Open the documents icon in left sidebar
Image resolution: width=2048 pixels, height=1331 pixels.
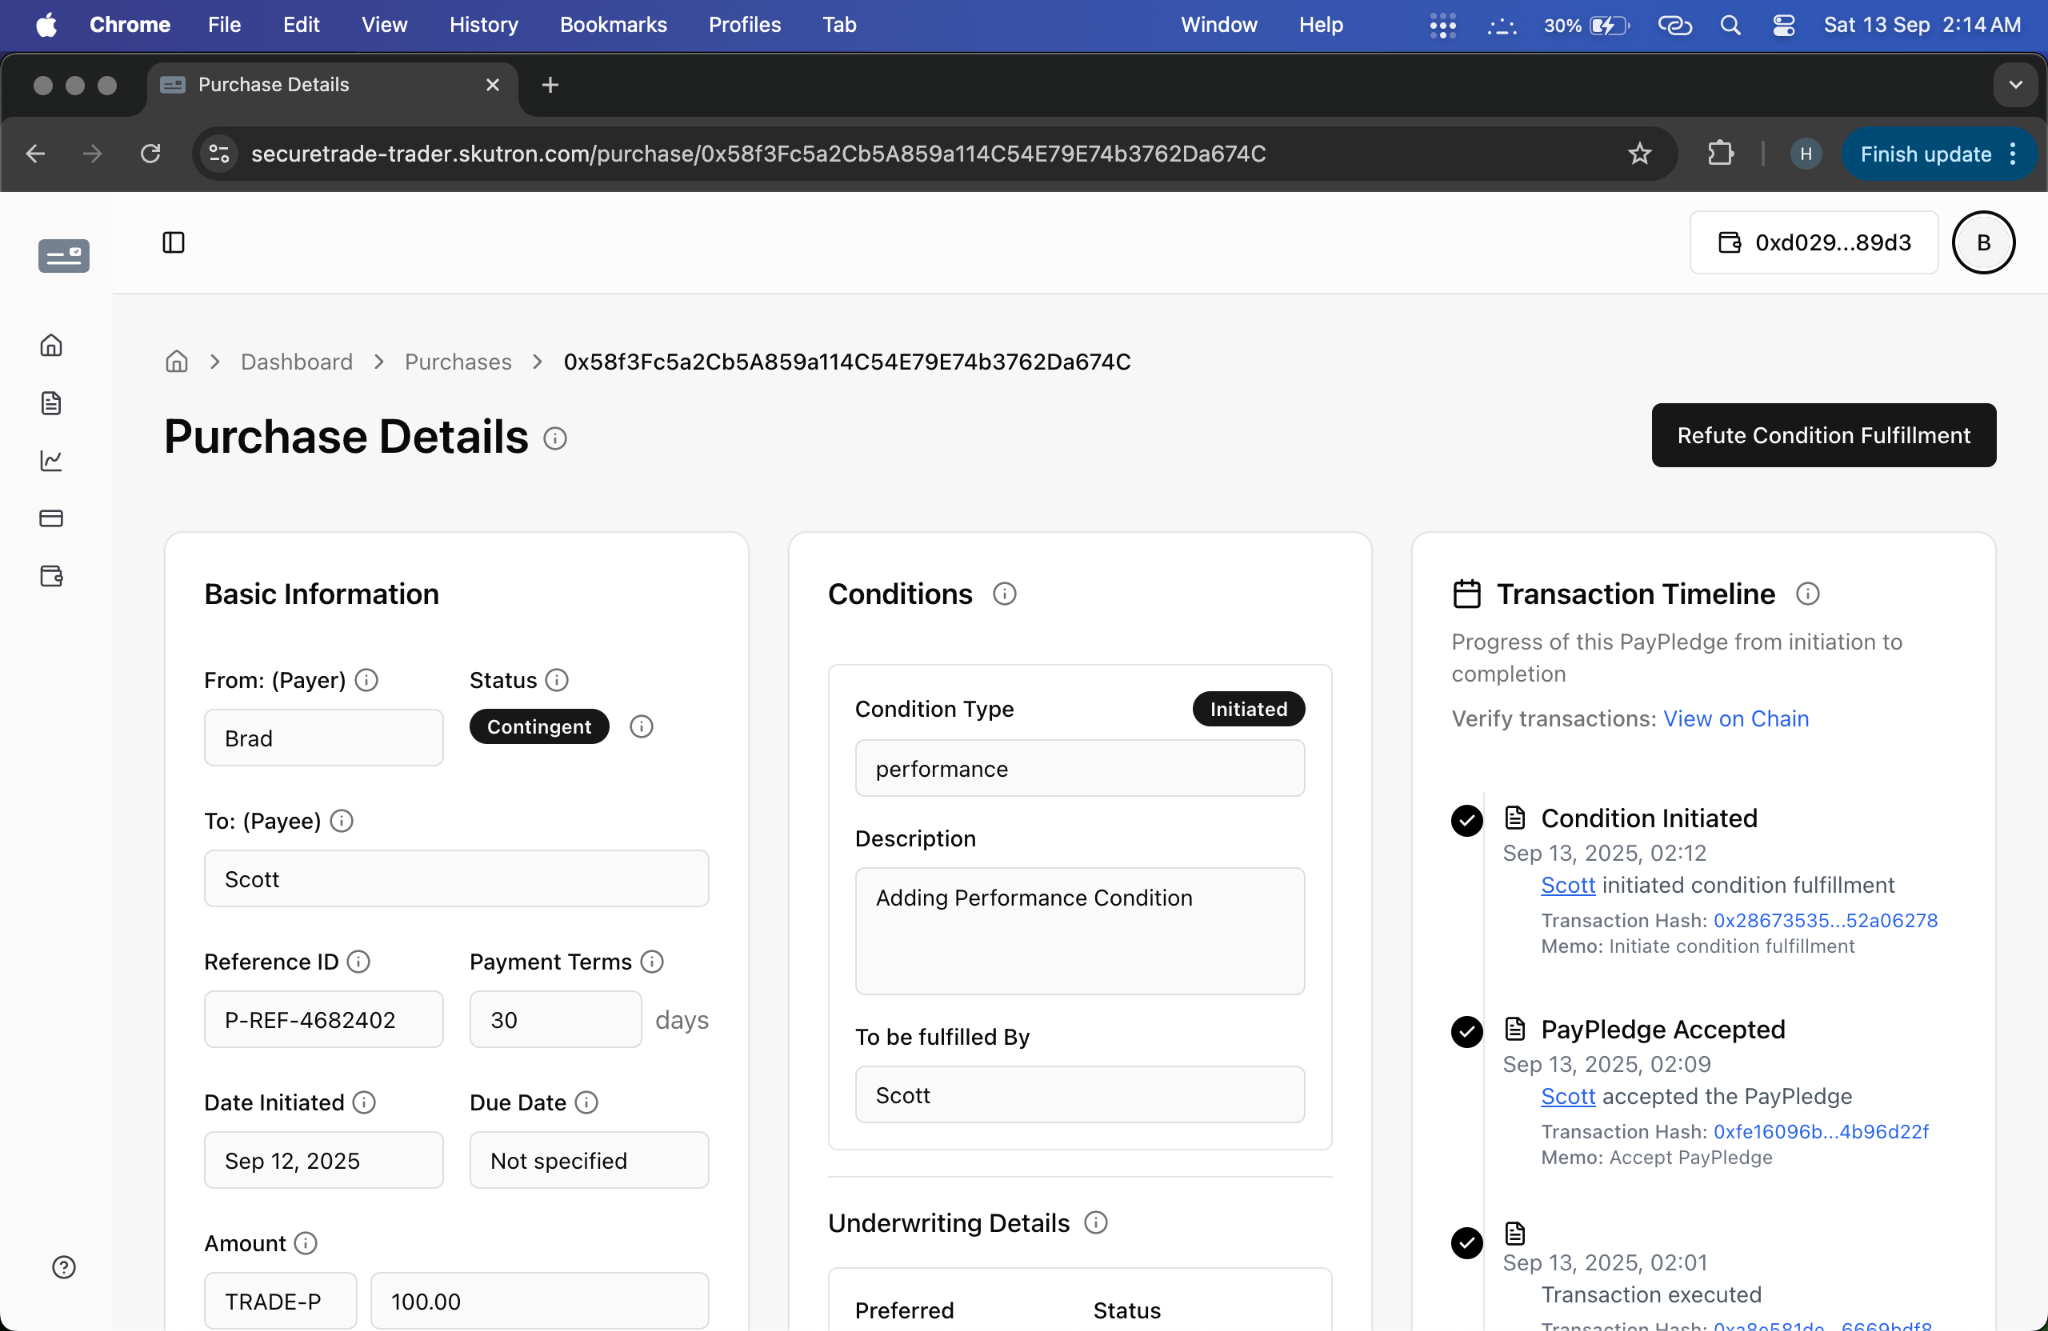[51, 403]
